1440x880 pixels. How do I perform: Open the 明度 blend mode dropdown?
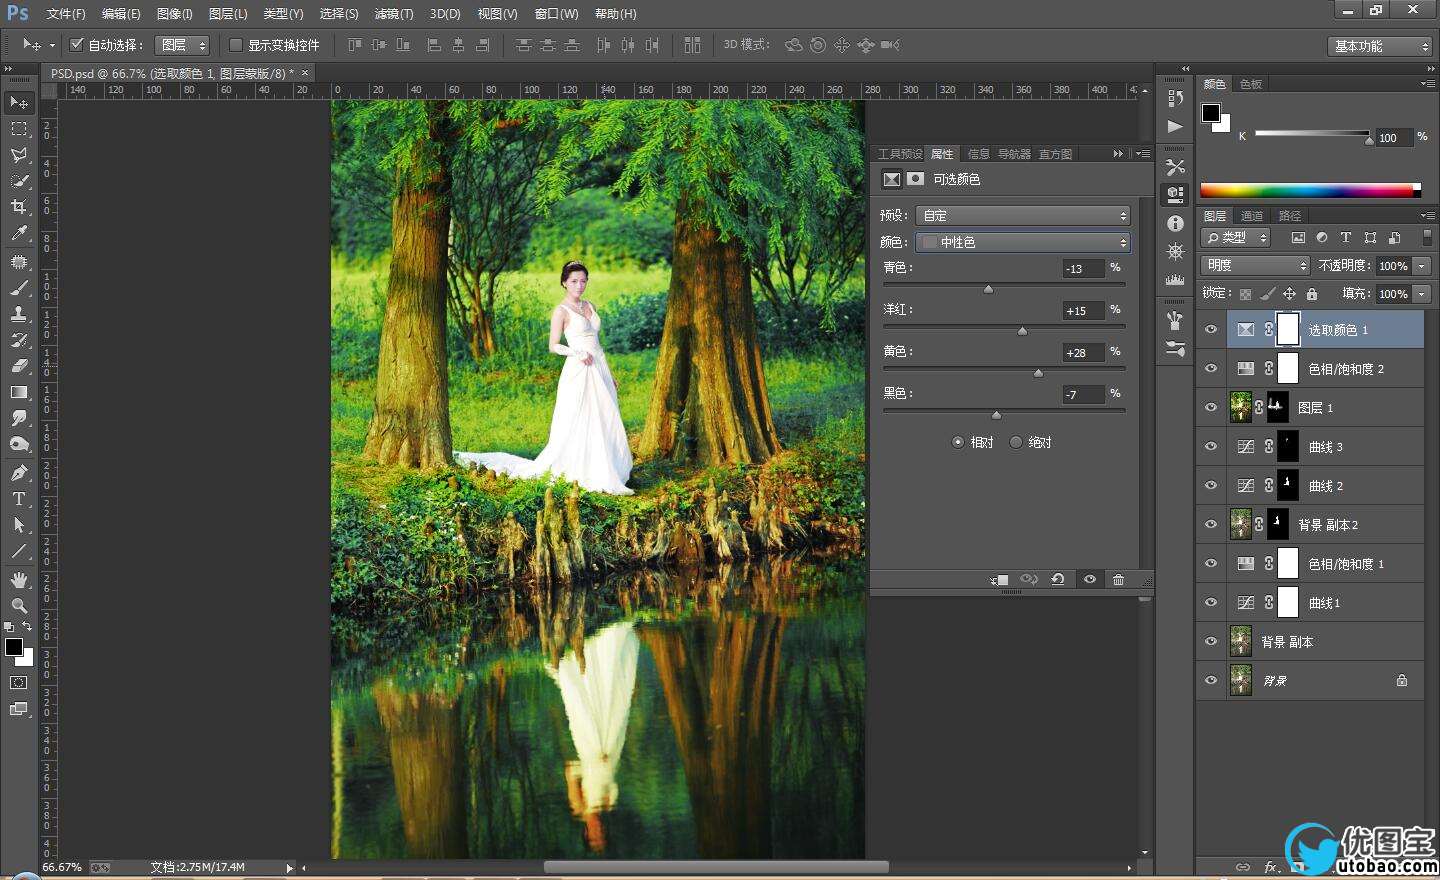[x=1255, y=266]
